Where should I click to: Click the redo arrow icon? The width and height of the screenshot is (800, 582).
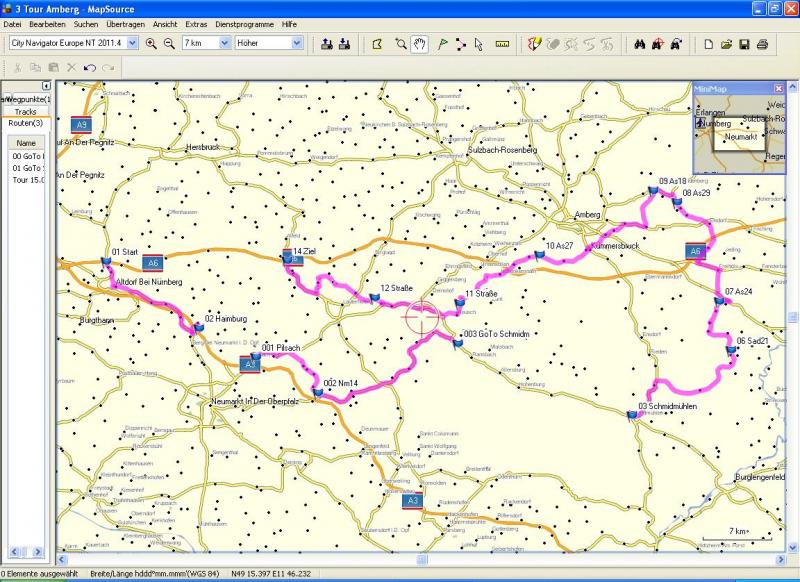tap(108, 68)
